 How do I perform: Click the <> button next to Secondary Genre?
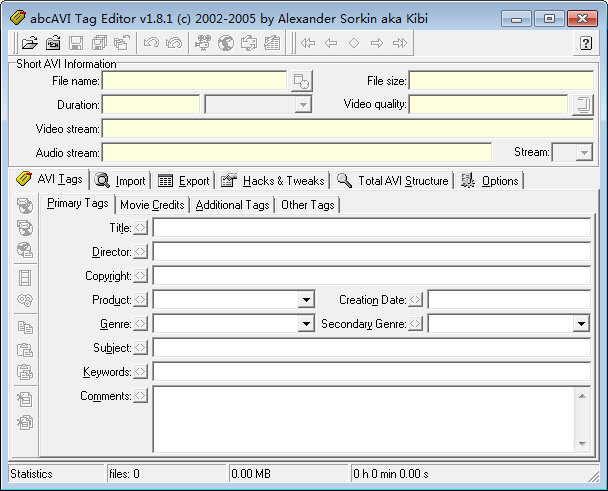[x=415, y=324]
